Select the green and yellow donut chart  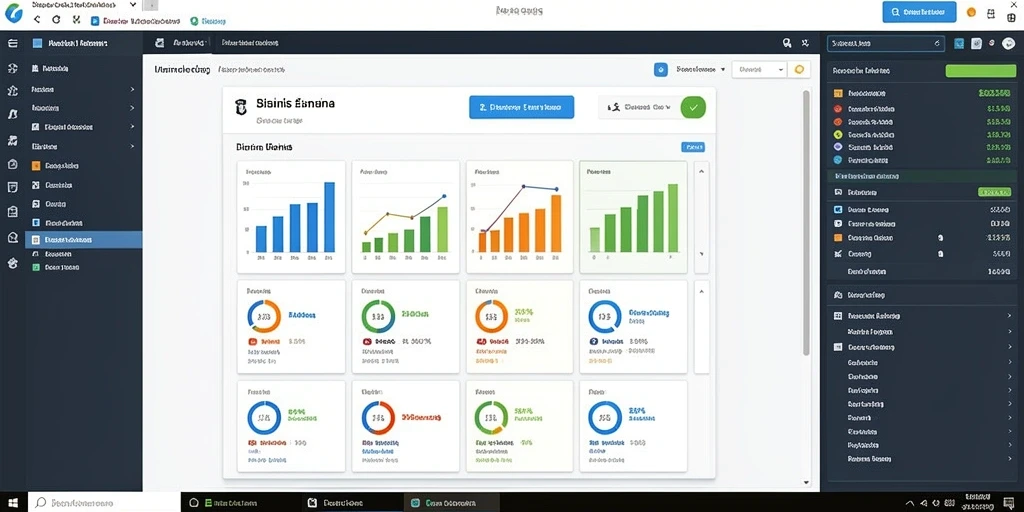pyautogui.click(x=491, y=417)
